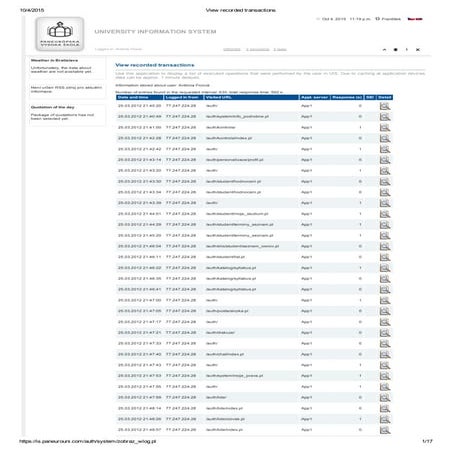Open detail icon for the 21:46:35 row
The height and width of the screenshot is (452, 452).
pos(385,279)
